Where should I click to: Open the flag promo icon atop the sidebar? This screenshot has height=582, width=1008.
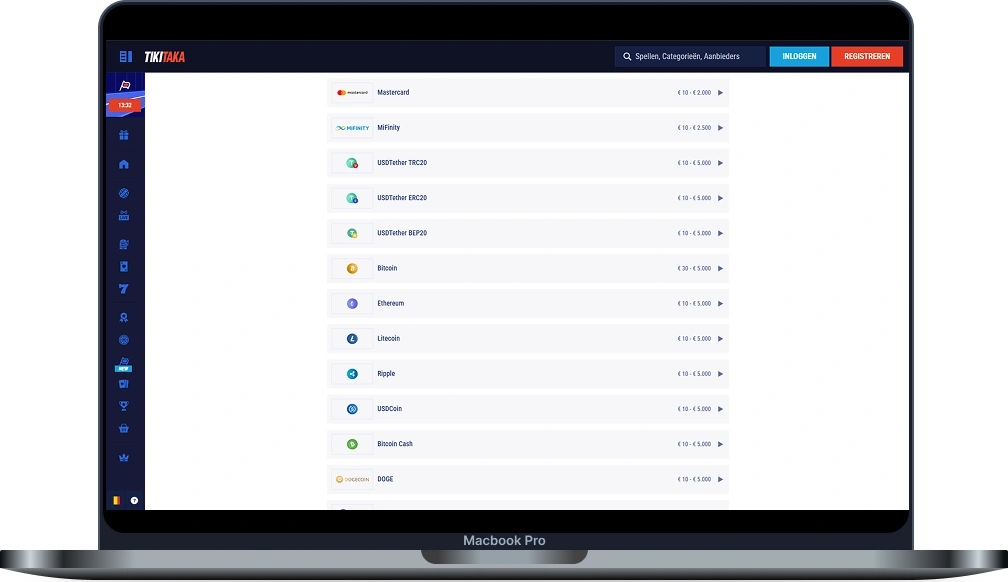pyautogui.click(x=125, y=86)
